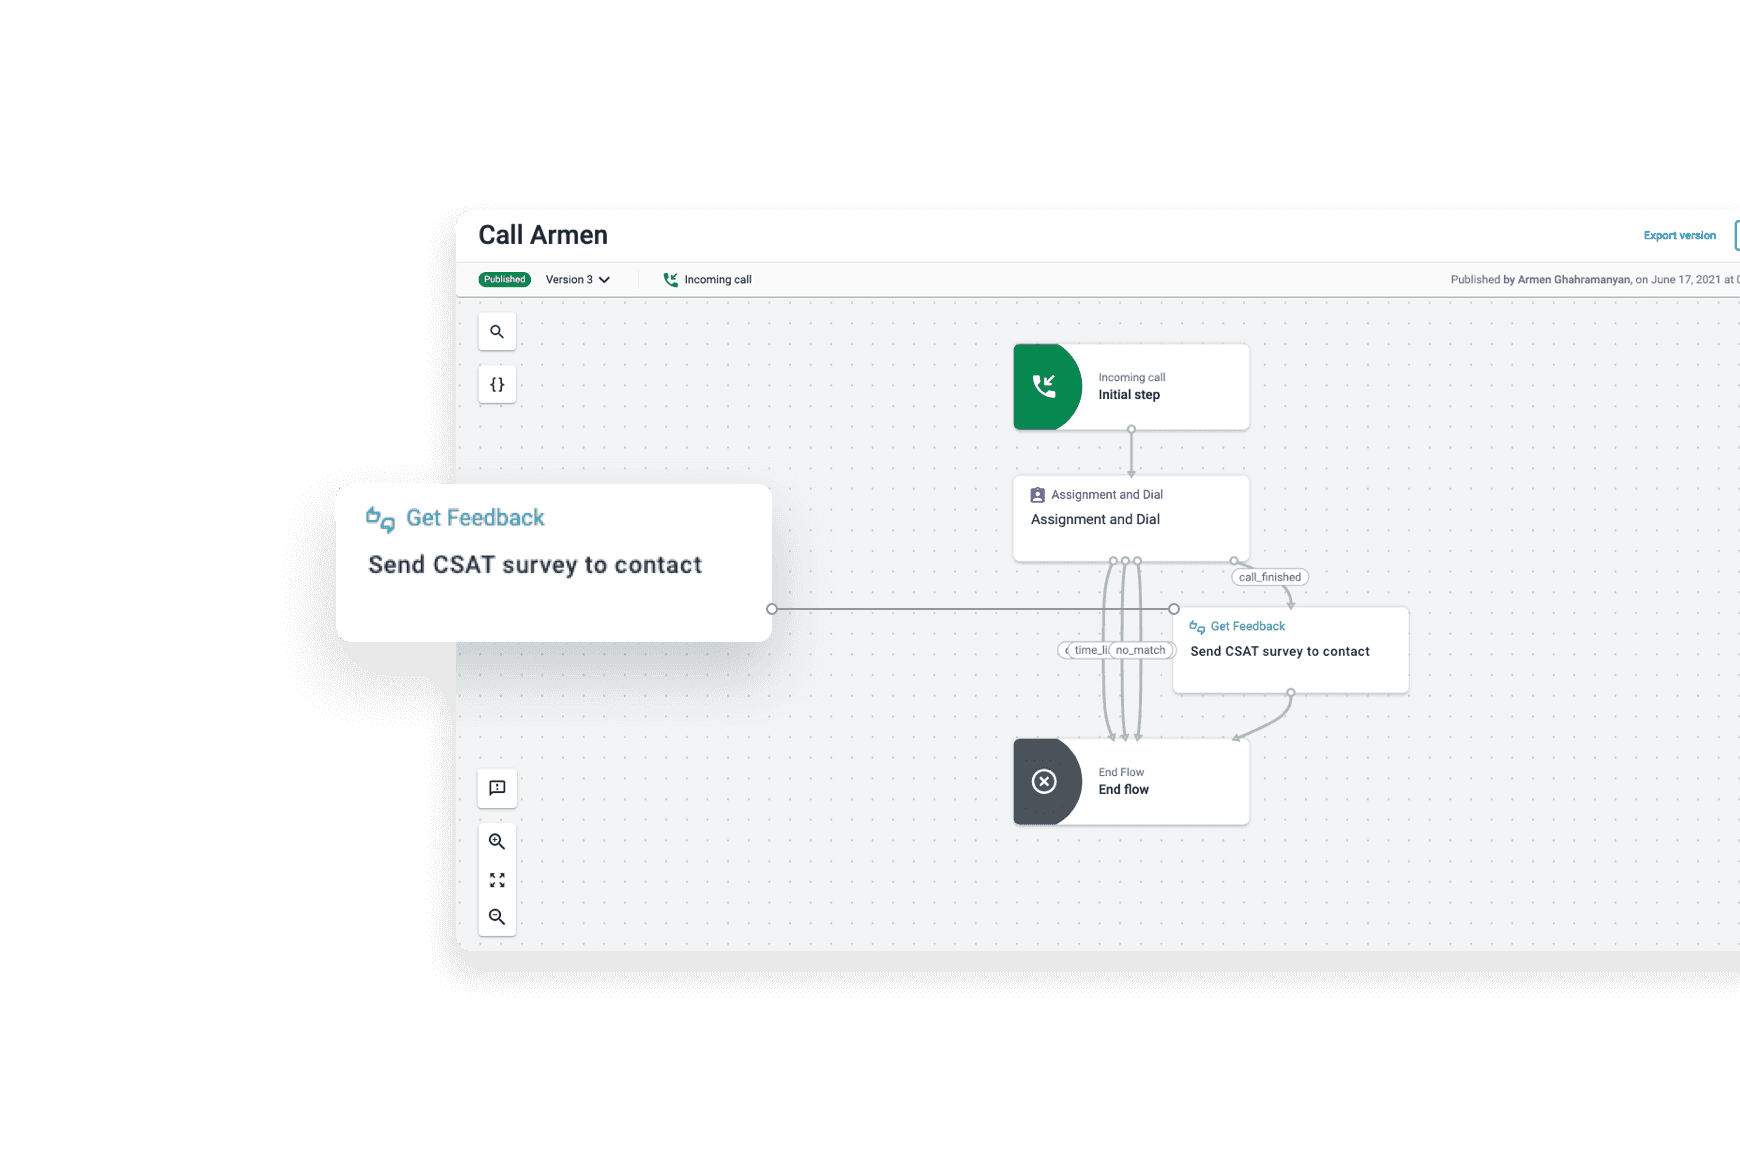This screenshot has height=1160, width=1740.
Task: Click the no_match connection label
Action: (x=1141, y=650)
